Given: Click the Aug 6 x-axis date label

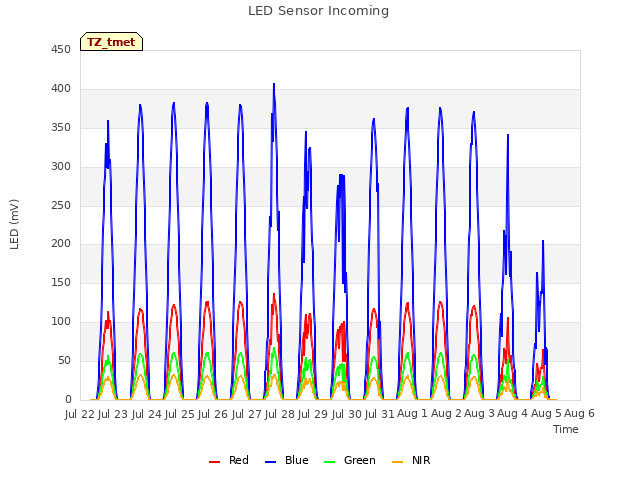Looking at the screenshot, I should (x=580, y=414).
